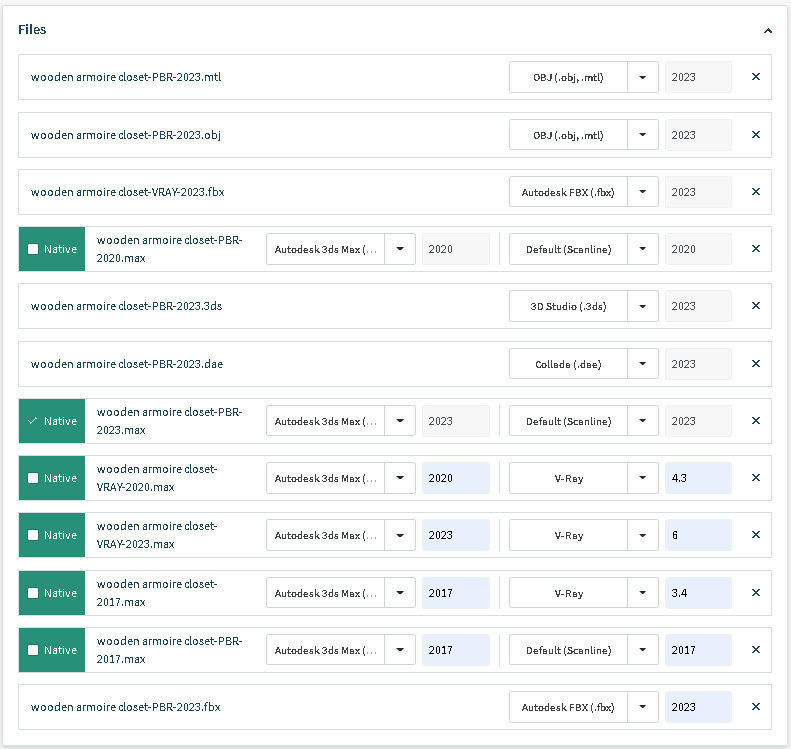Viewport: 791px width, 749px height.
Task: Mark closet-VRAY-2020.max as Native
Action: point(34,478)
